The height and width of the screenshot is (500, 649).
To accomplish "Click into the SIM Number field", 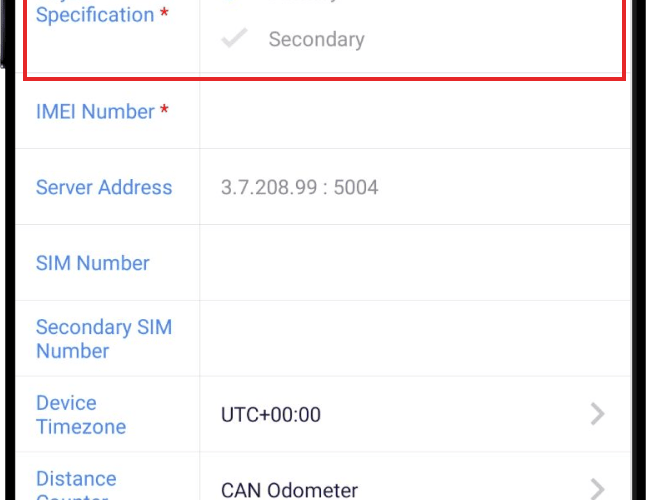I will [415, 263].
